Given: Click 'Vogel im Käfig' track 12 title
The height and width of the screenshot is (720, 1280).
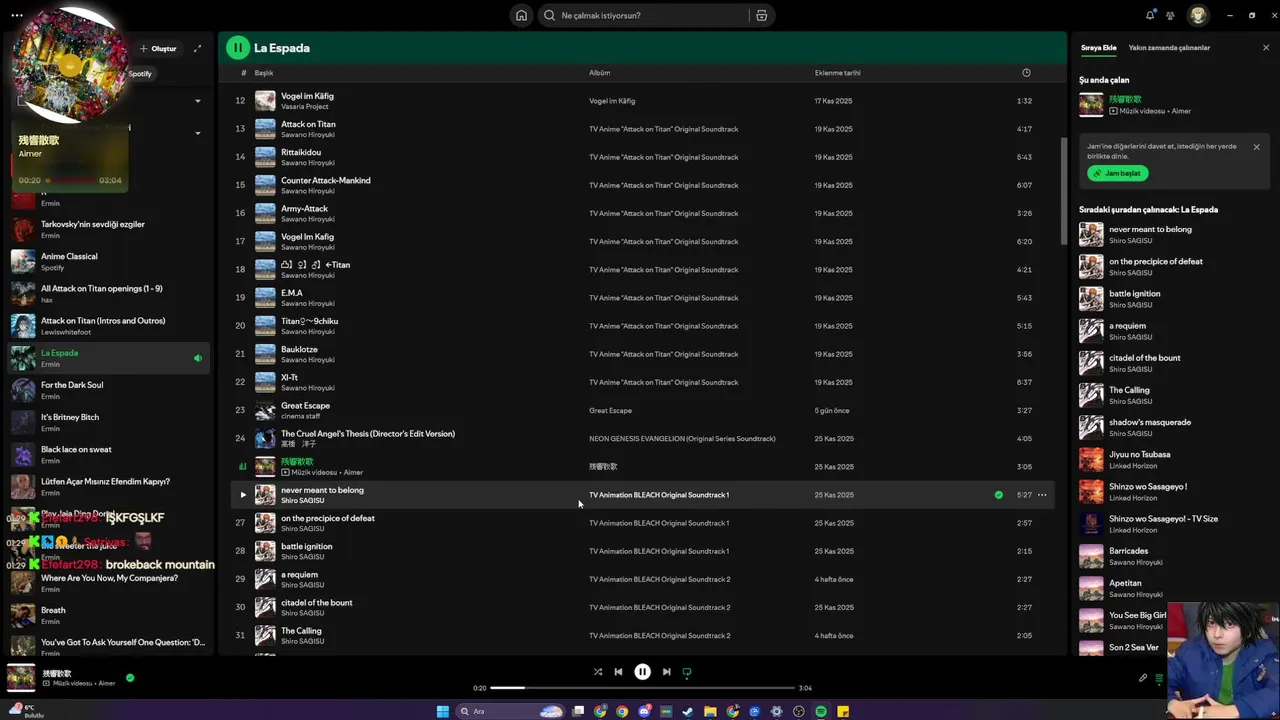Looking at the screenshot, I should (307, 96).
